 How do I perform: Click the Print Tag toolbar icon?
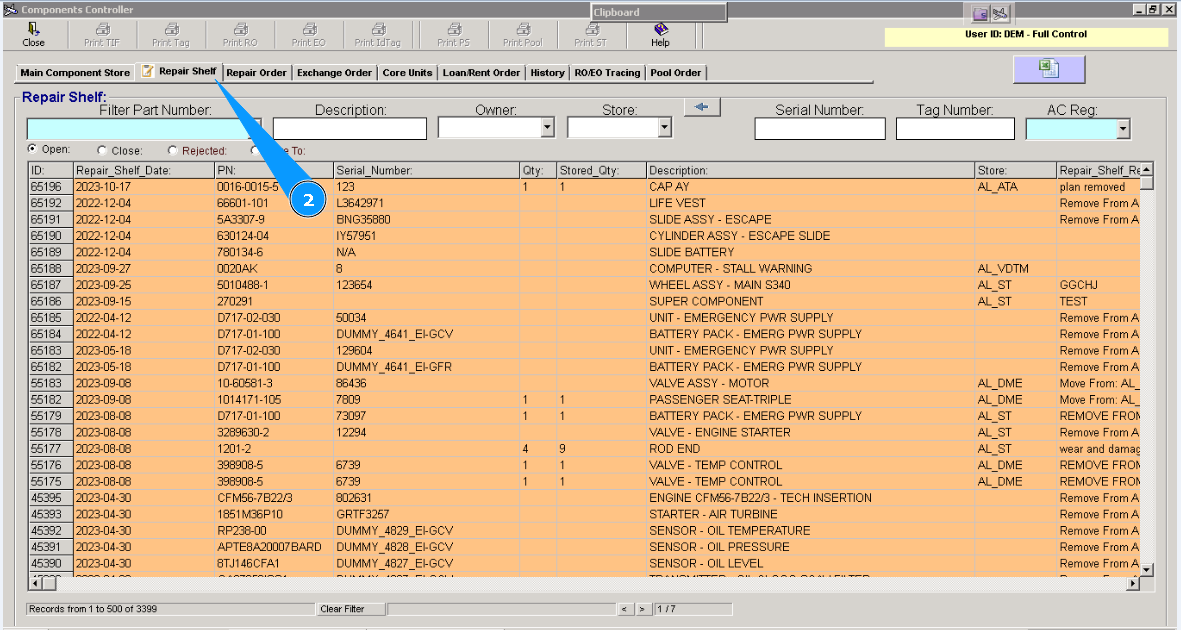coord(170,35)
